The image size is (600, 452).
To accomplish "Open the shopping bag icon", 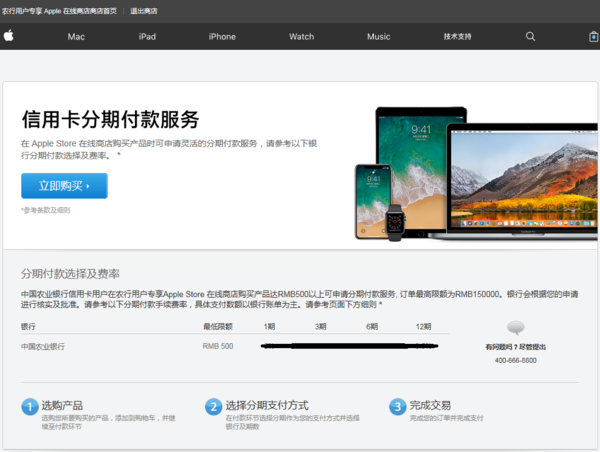I will (593, 36).
